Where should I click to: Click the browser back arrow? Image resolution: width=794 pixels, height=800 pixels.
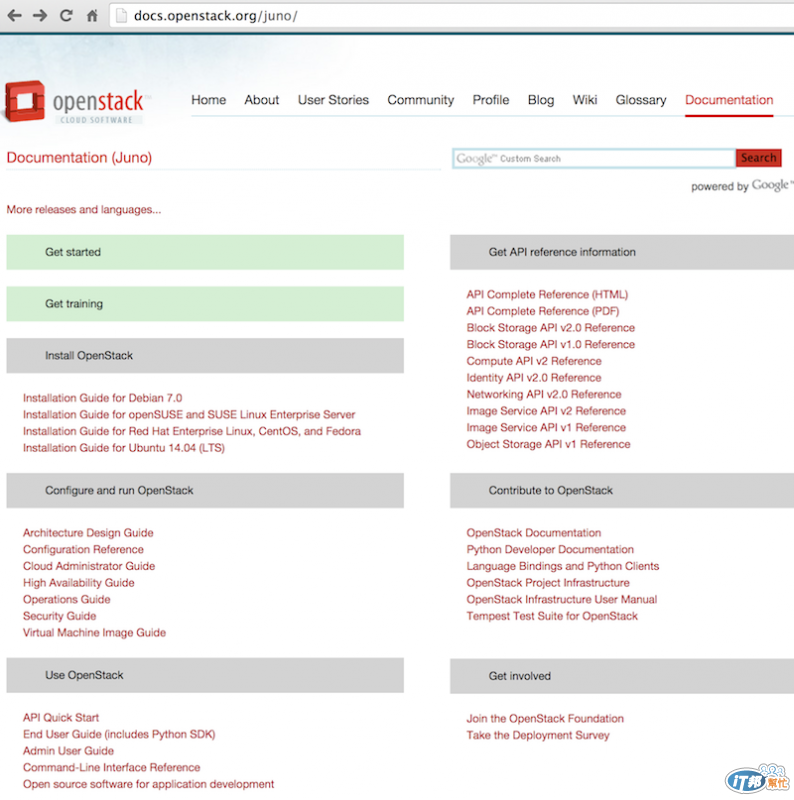(x=14, y=16)
